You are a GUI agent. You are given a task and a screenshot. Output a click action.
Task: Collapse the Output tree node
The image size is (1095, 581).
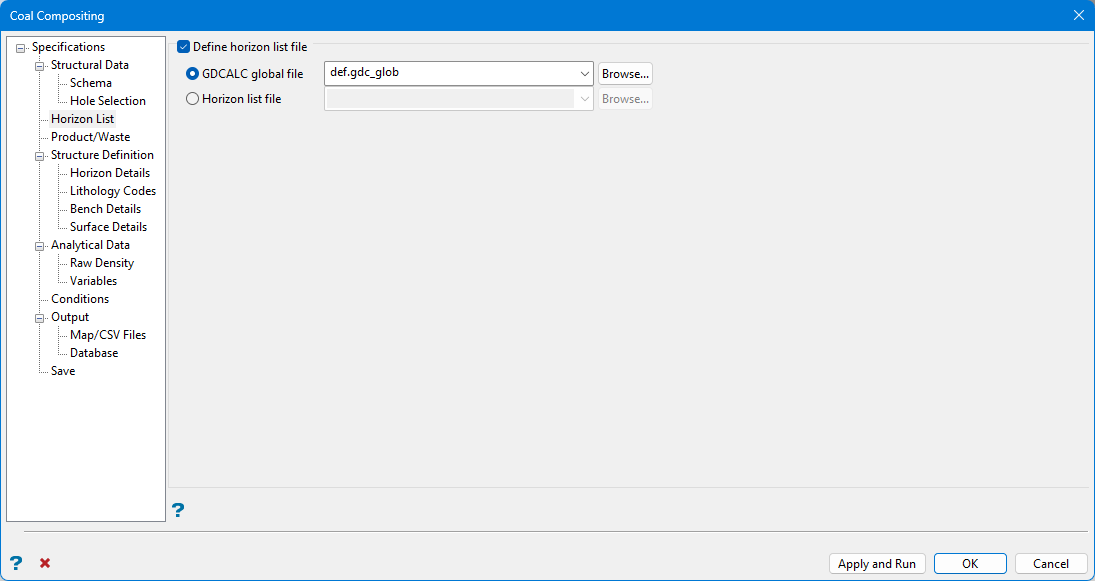tap(39, 318)
